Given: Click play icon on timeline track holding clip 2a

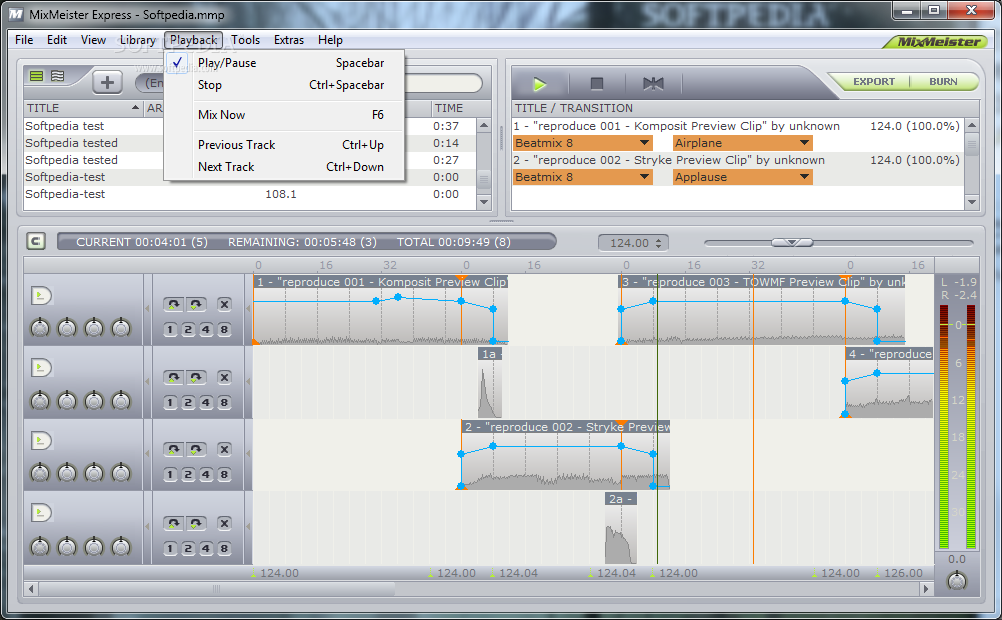Looking at the screenshot, I should [41, 513].
